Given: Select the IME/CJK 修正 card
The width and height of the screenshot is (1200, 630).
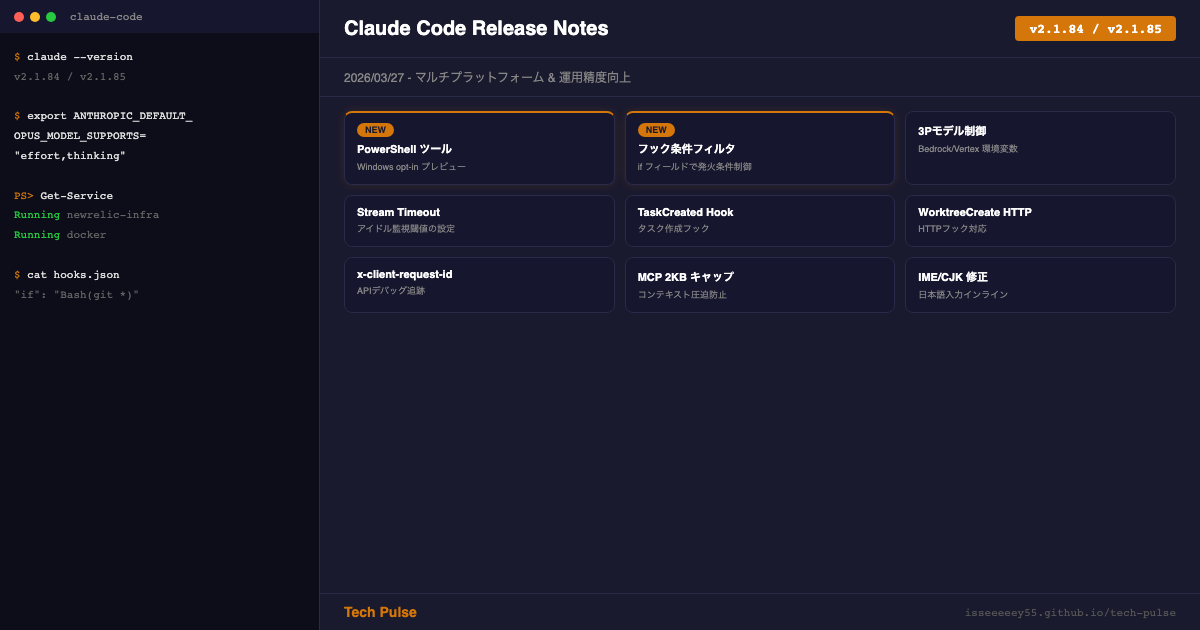Looking at the screenshot, I should coord(1040,284).
